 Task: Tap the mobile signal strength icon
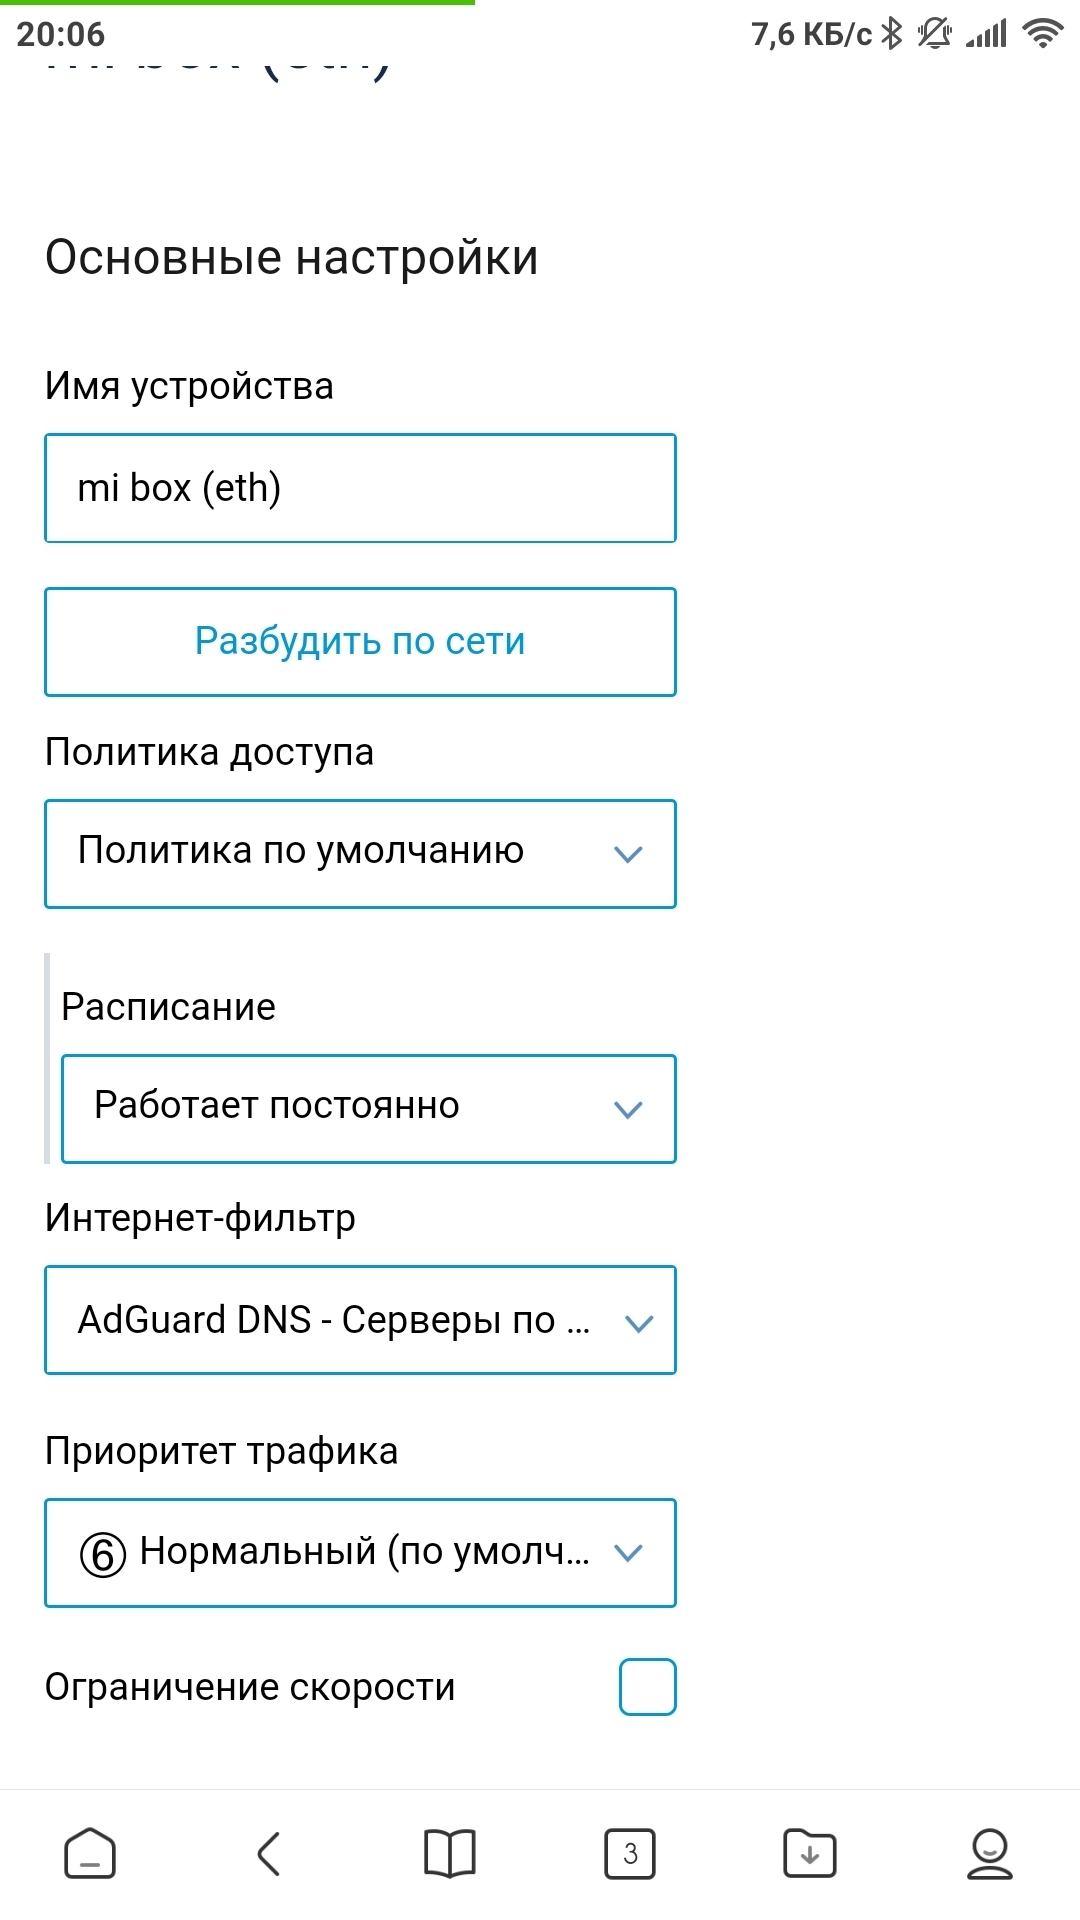(986, 34)
